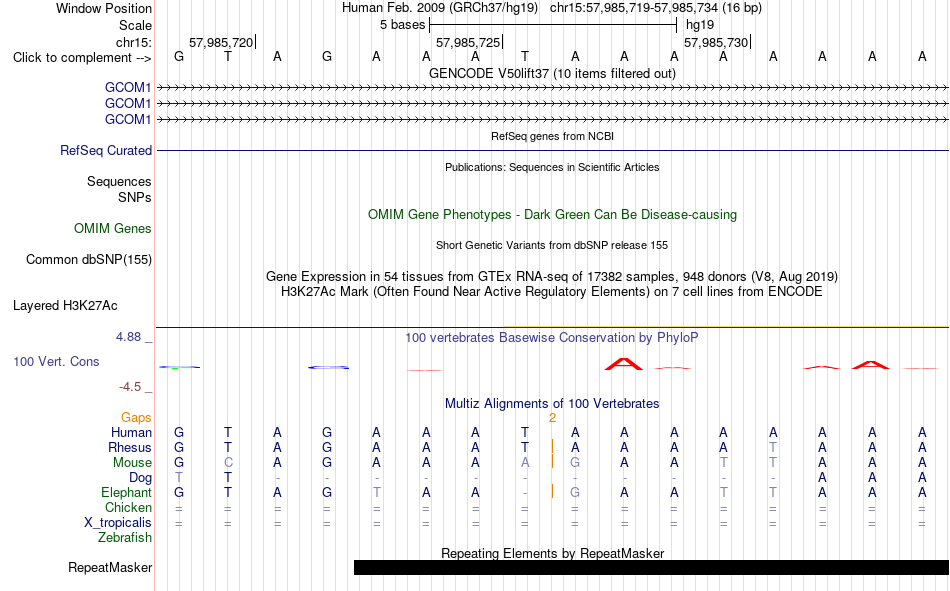Screen dimensions: 950x591
Task: Open the OMIM Genes track label
Action: click(113, 229)
